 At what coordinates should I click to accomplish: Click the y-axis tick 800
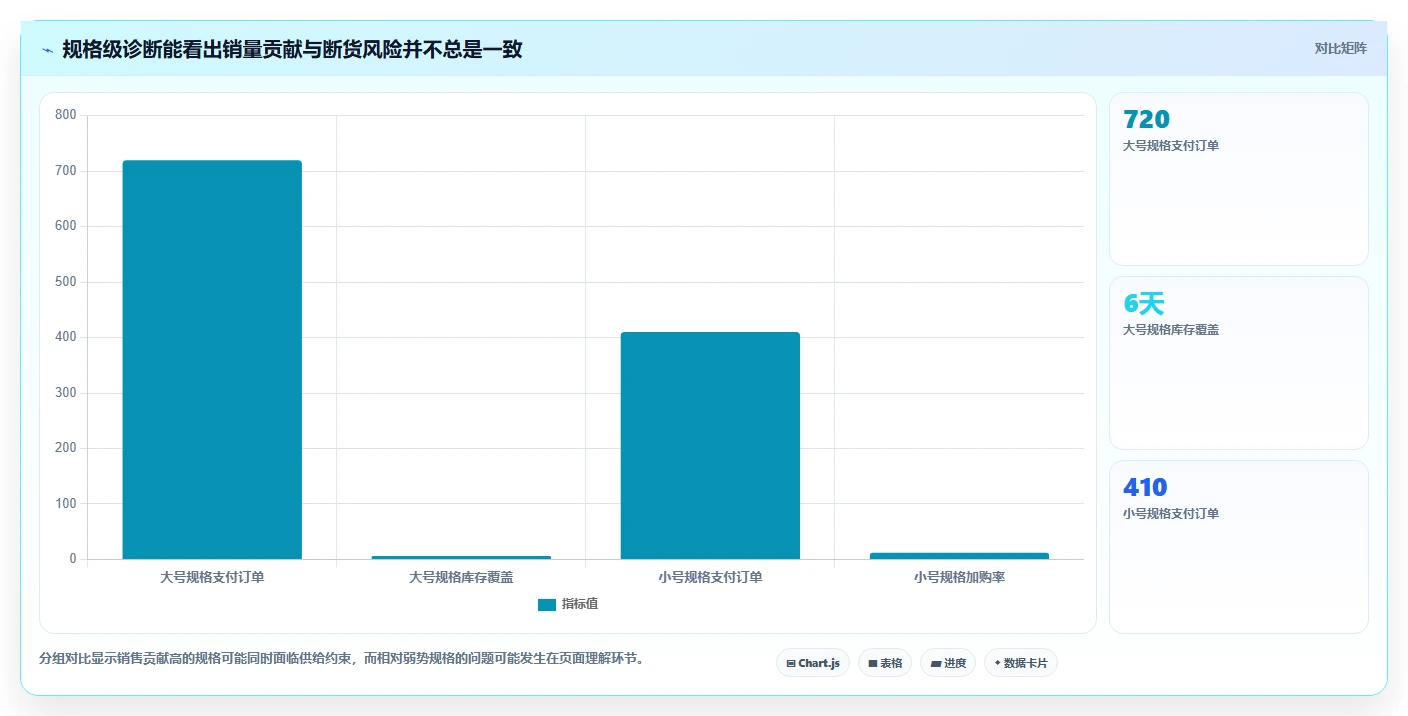(x=66, y=115)
